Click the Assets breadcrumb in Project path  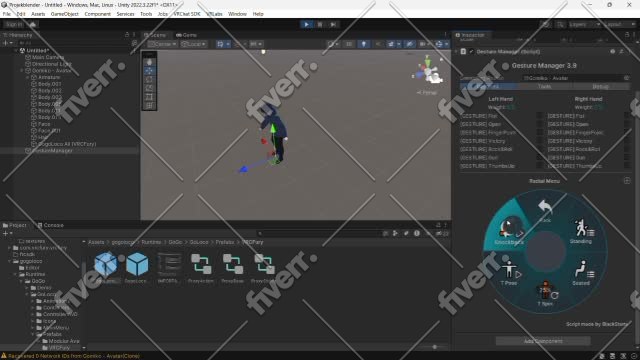tap(96, 242)
